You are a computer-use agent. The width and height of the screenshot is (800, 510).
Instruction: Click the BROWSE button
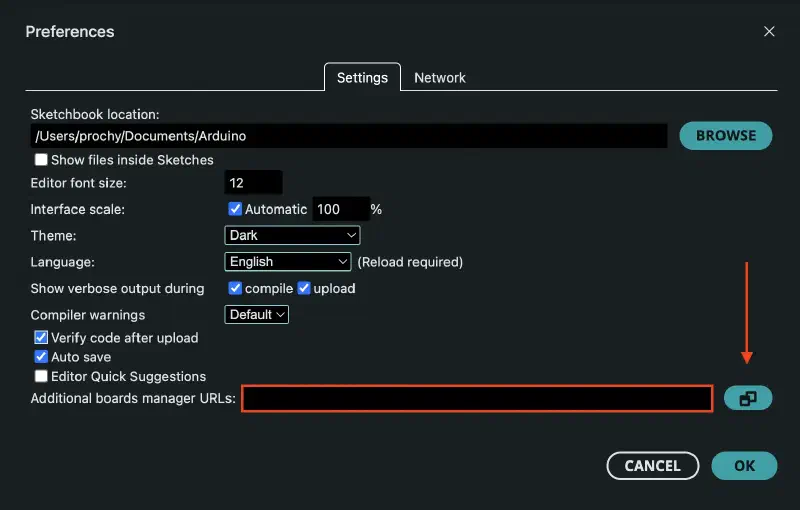(x=726, y=136)
